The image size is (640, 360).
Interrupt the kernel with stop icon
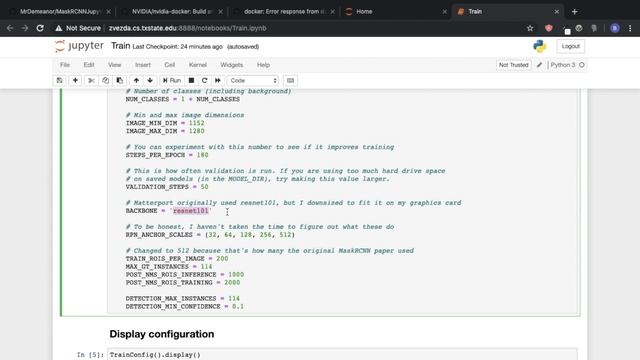191,80
